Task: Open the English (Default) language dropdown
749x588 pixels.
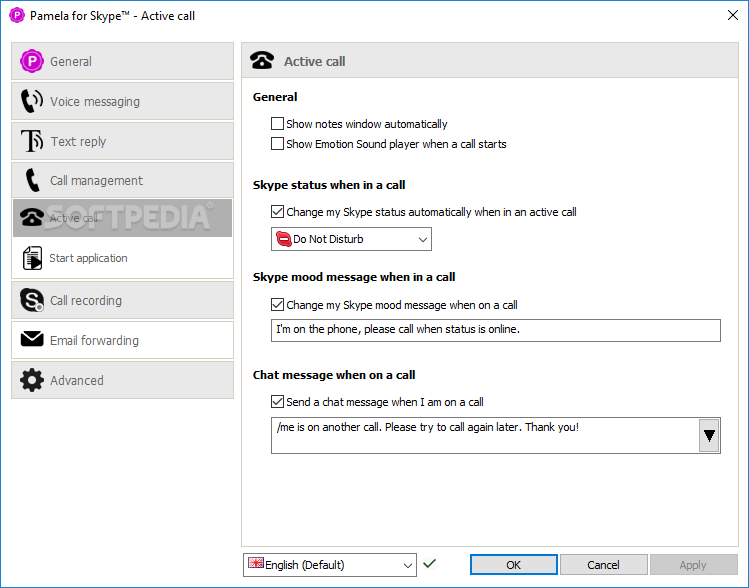Action: (x=330, y=565)
